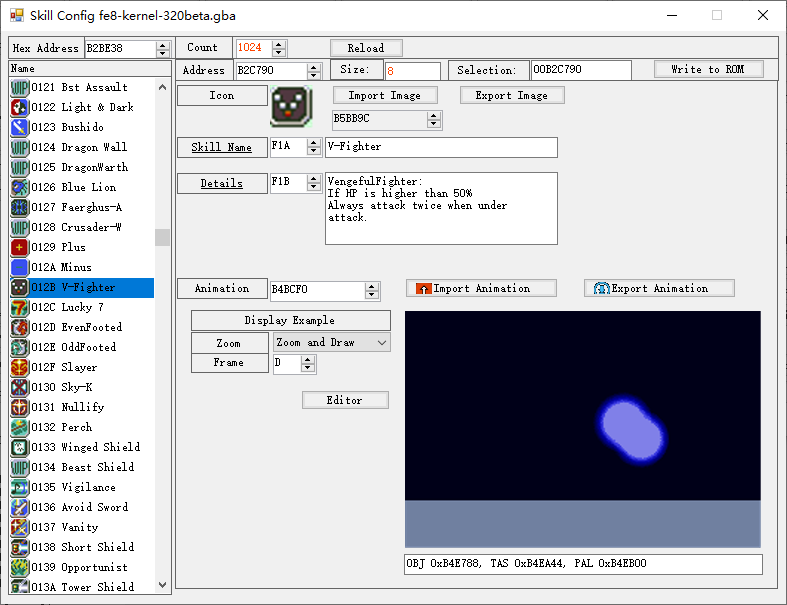Open the animation Editor button
787x605 pixels.
click(x=345, y=400)
